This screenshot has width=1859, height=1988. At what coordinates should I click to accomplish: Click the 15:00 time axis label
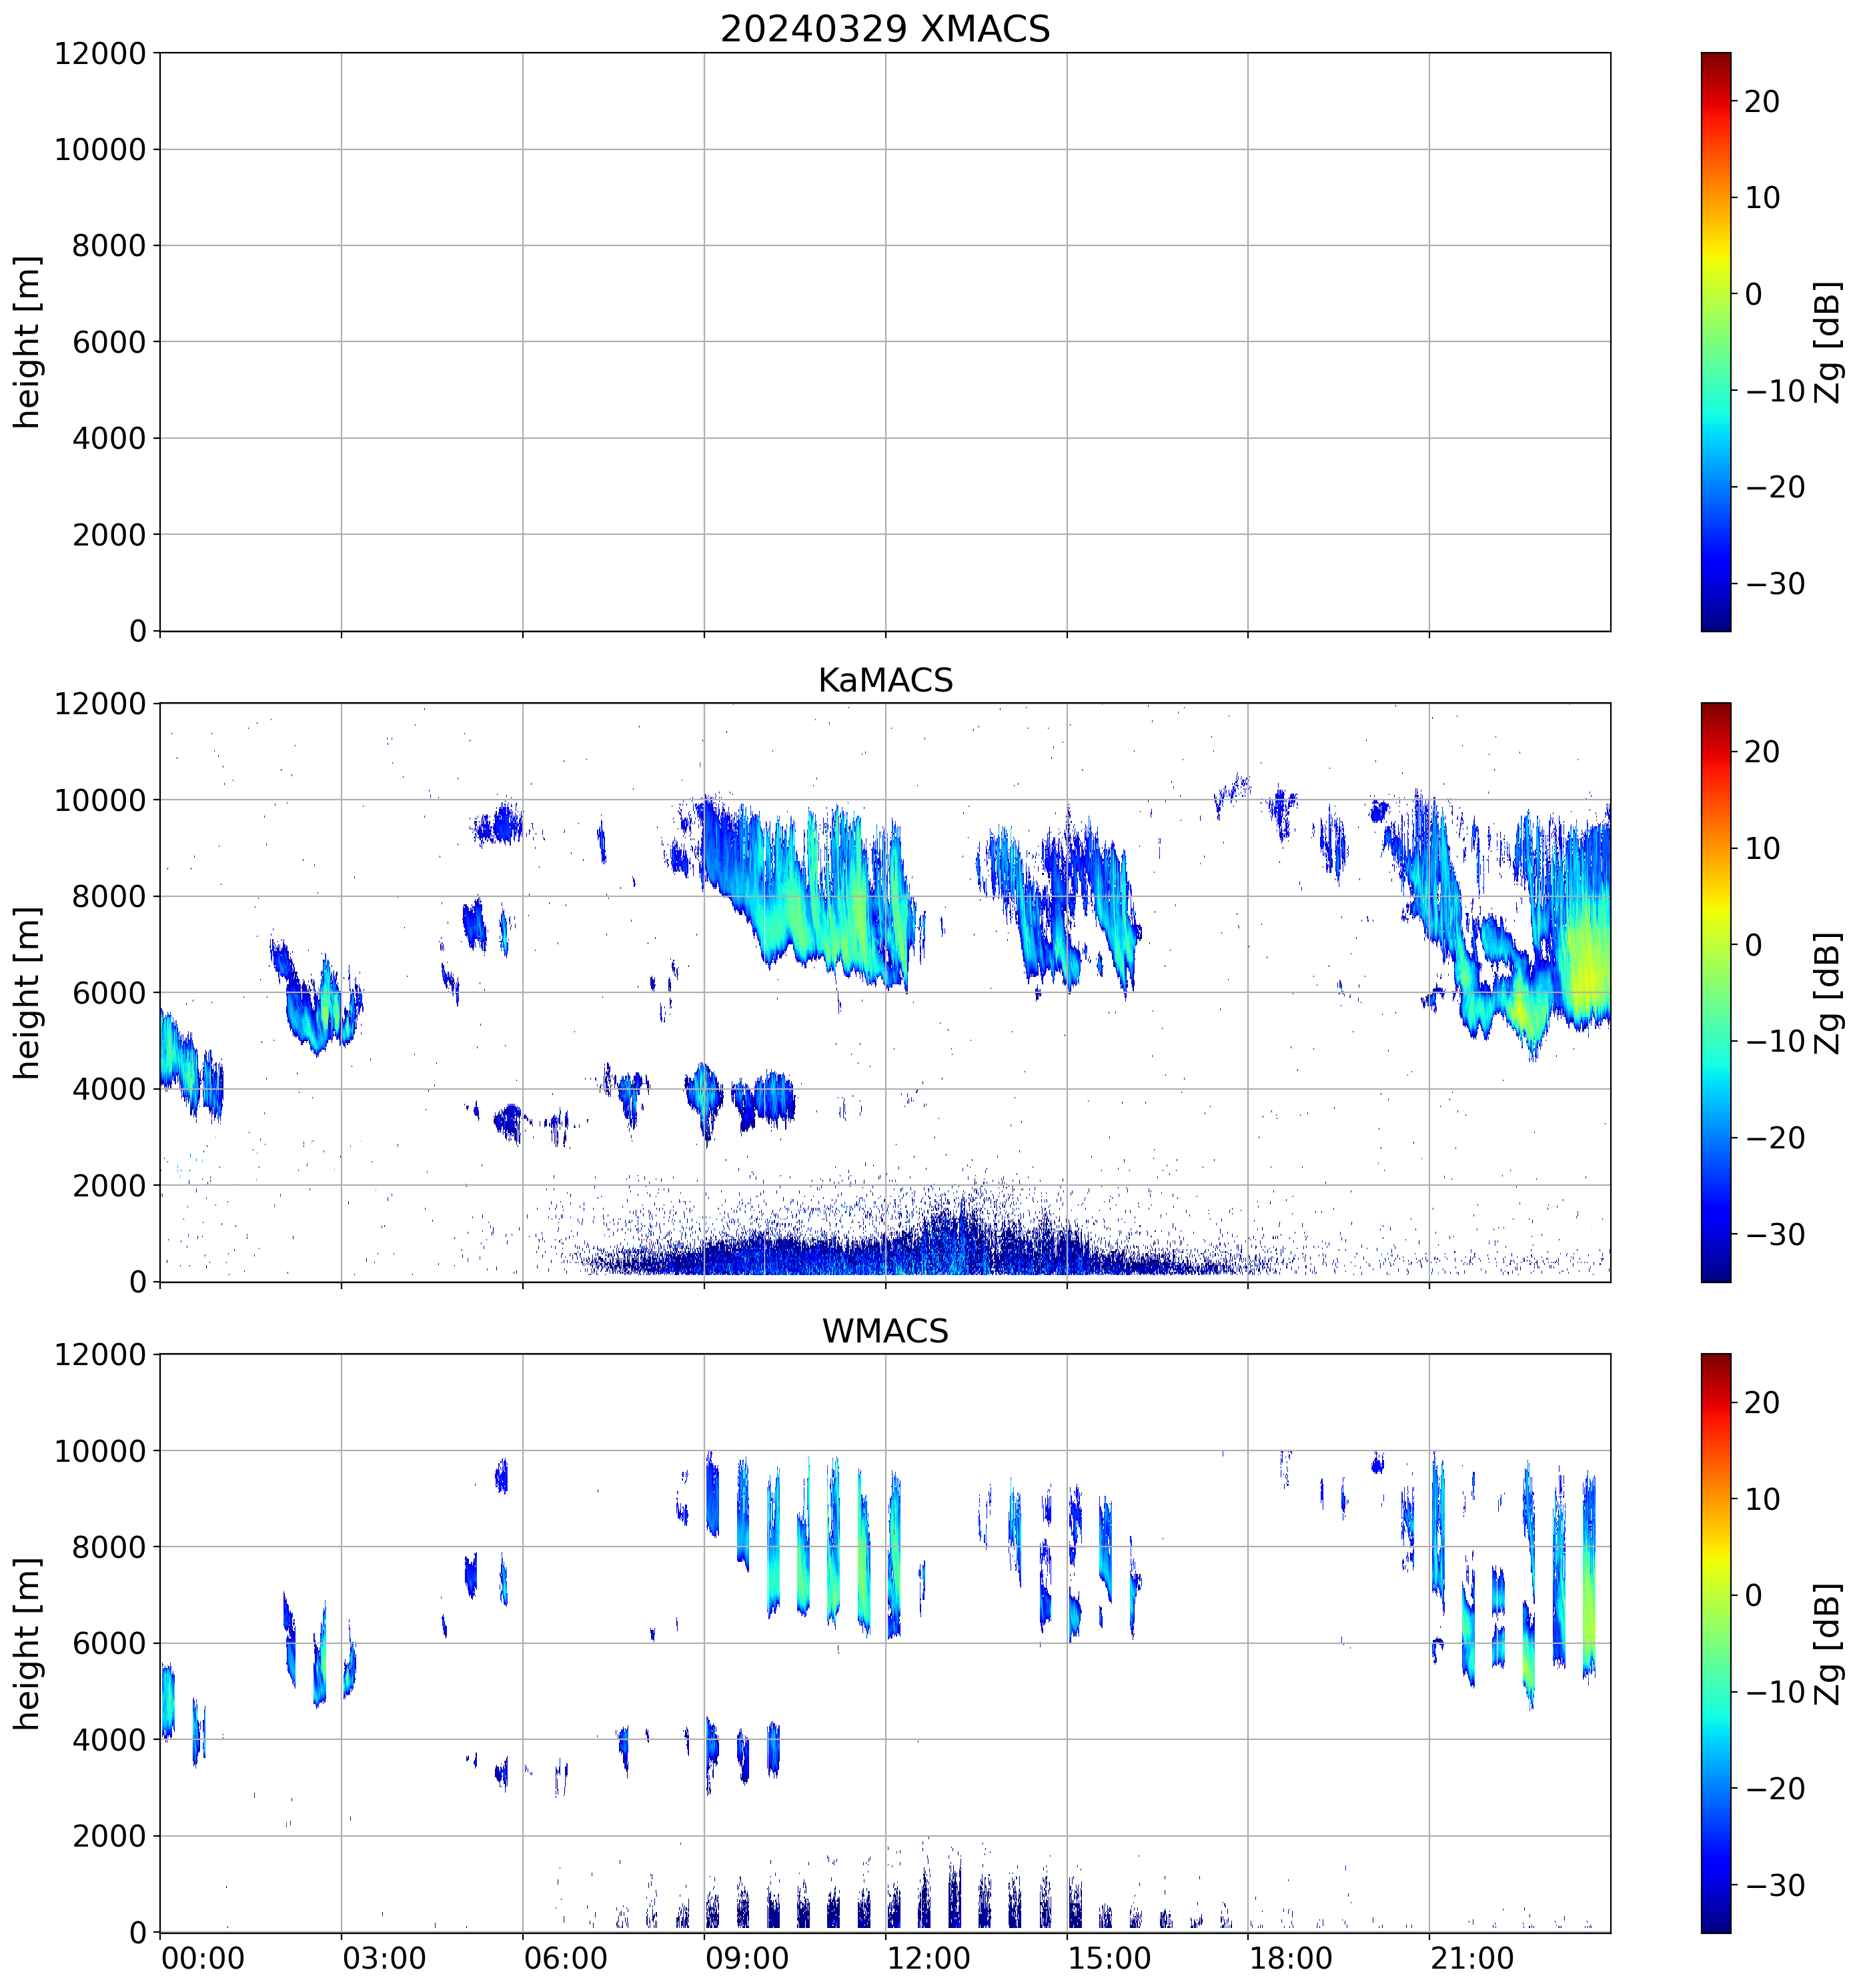tap(1109, 1958)
